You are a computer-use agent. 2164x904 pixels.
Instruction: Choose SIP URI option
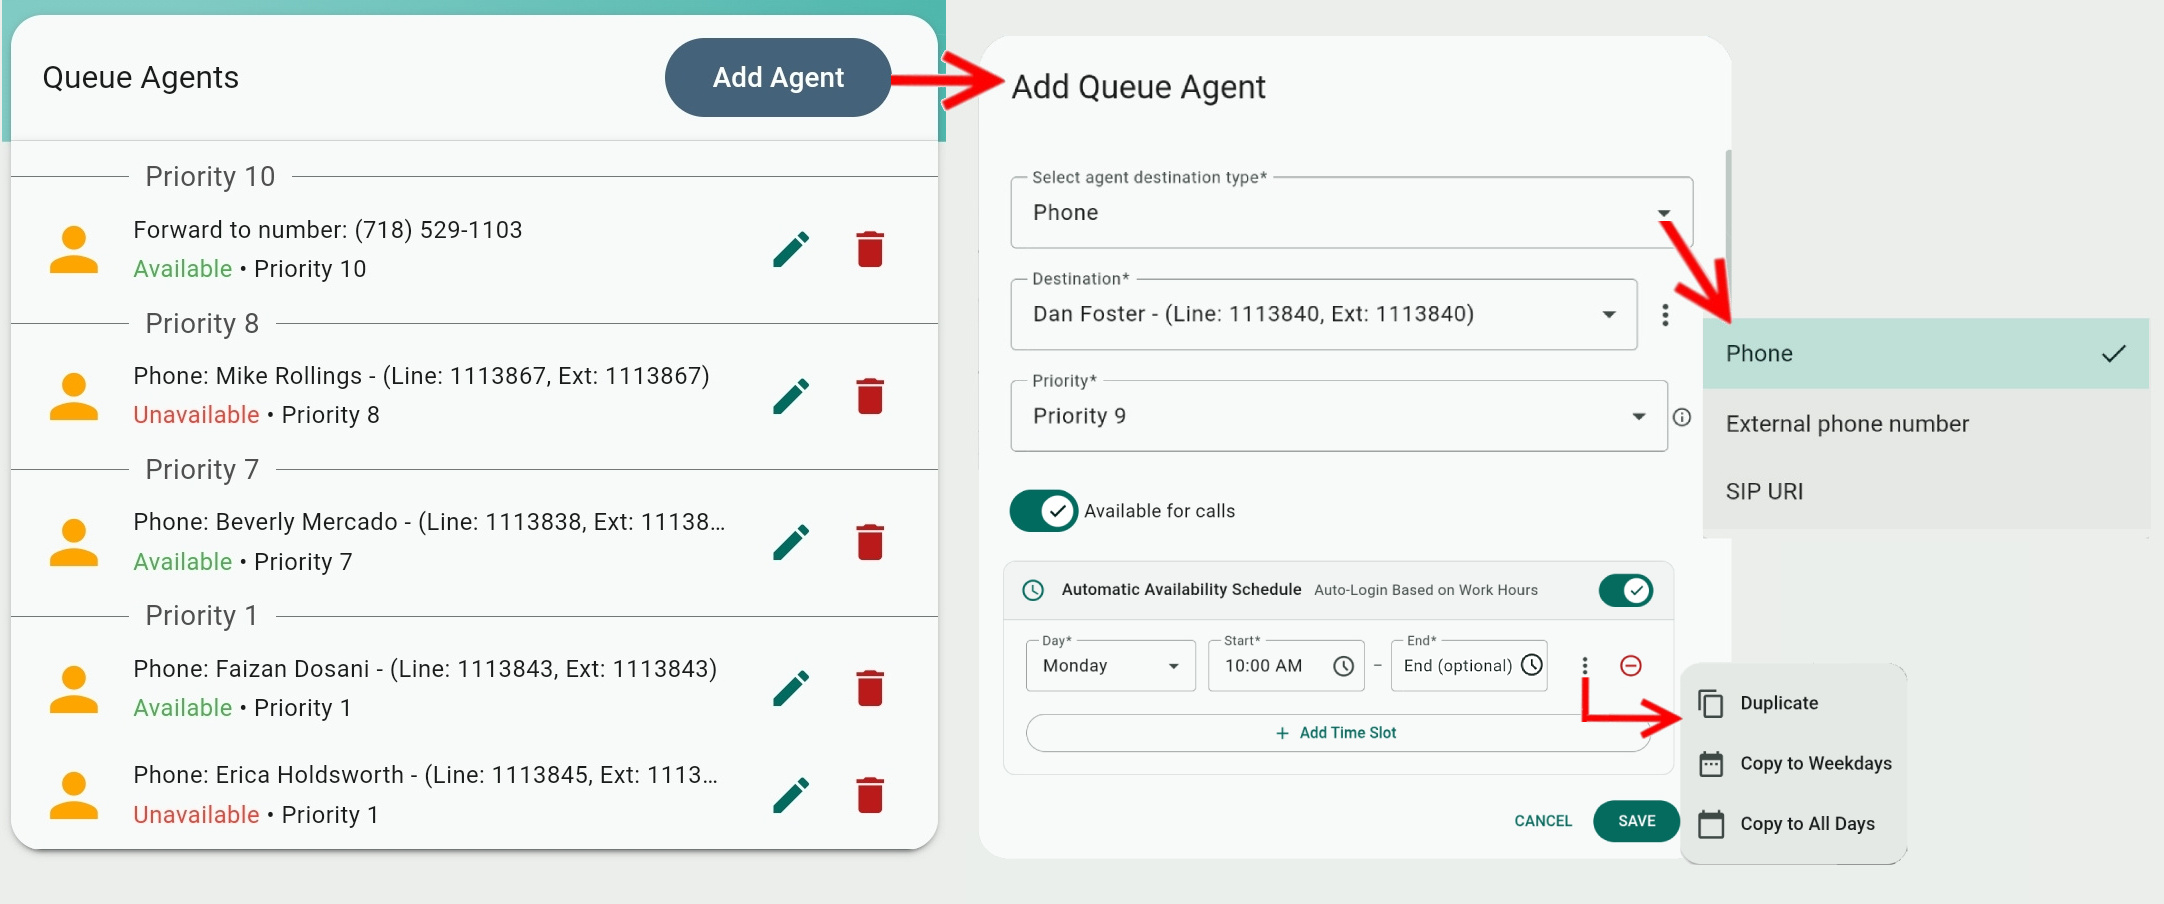pos(1925,492)
